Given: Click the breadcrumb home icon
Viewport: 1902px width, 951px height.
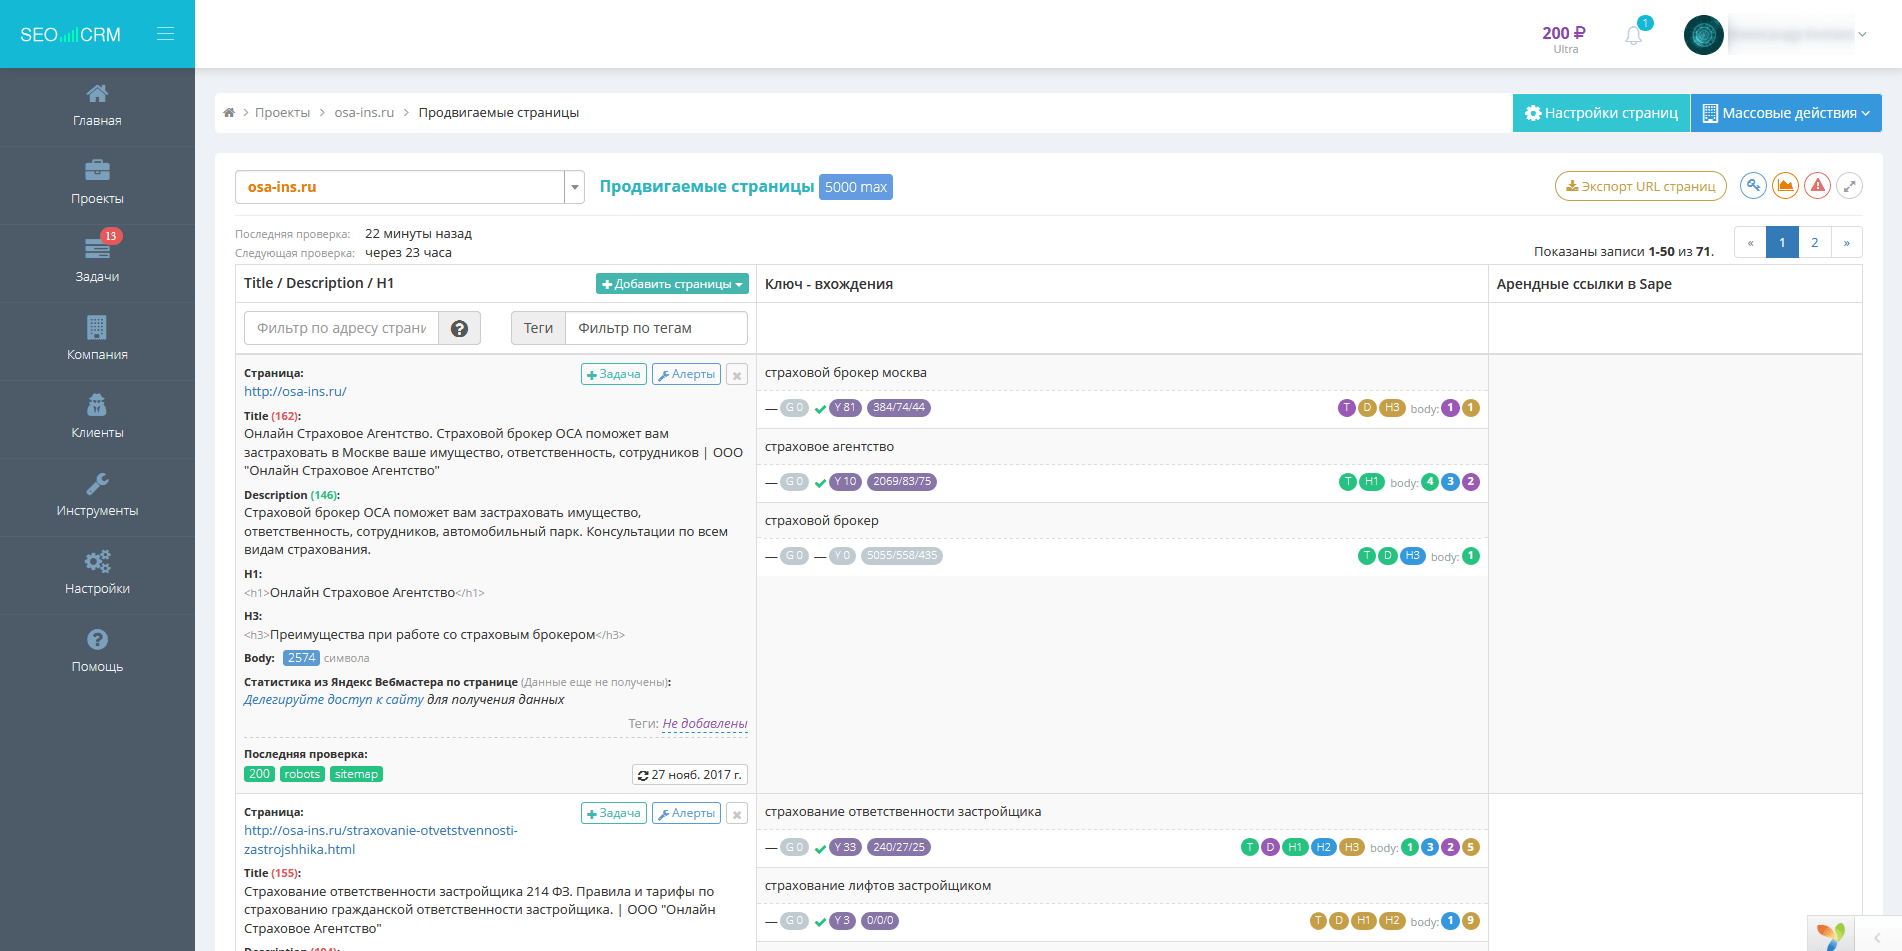Looking at the screenshot, I should (x=229, y=113).
